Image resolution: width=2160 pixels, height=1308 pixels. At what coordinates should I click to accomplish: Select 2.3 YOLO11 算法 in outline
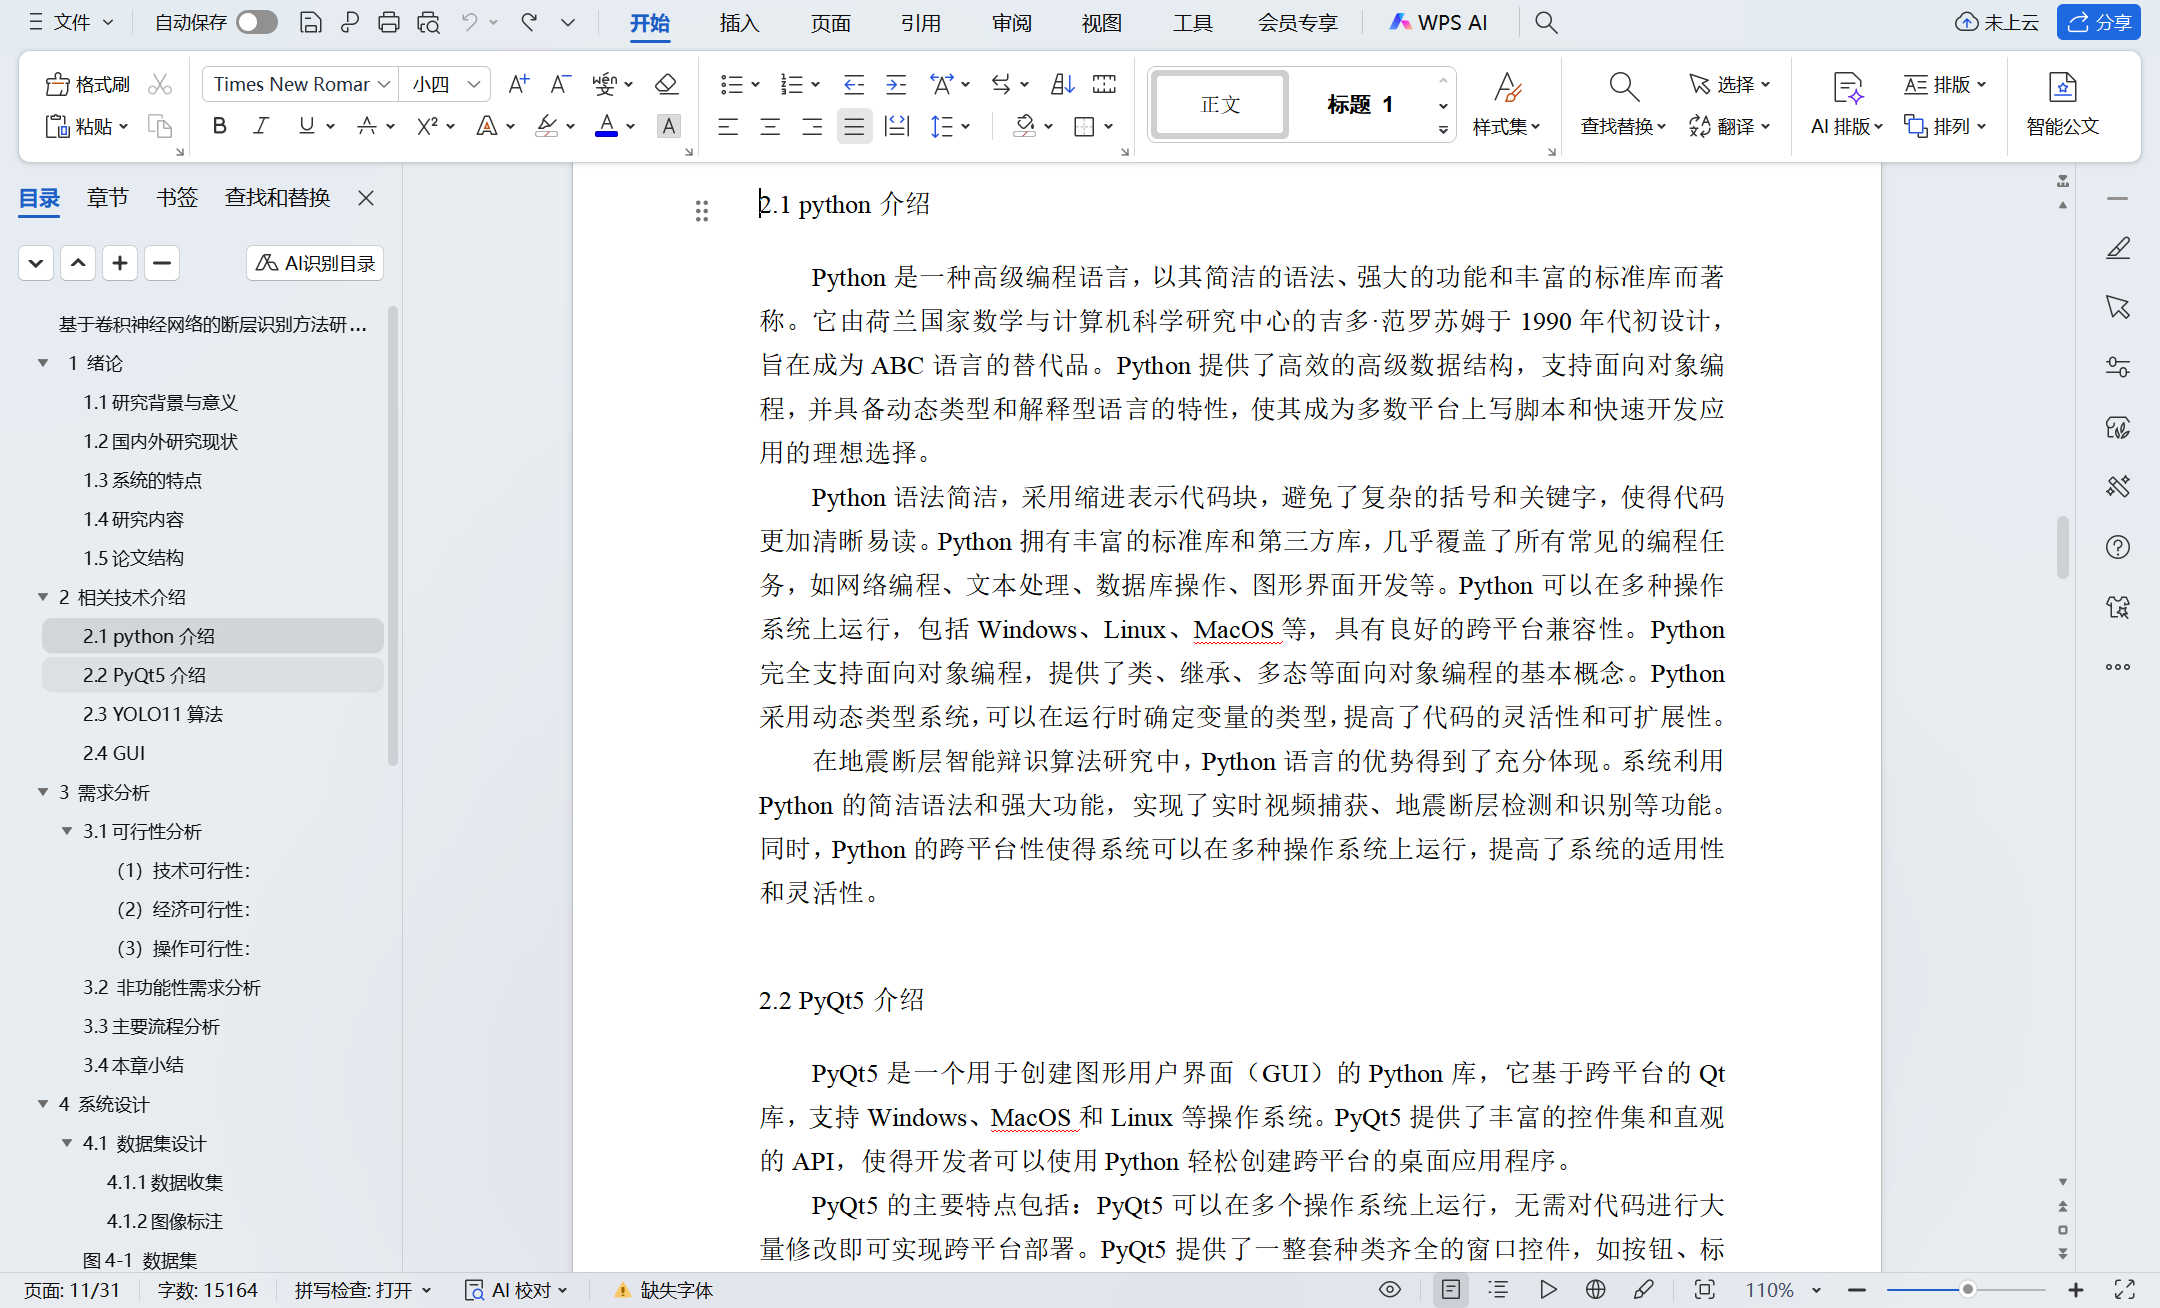tap(153, 714)
